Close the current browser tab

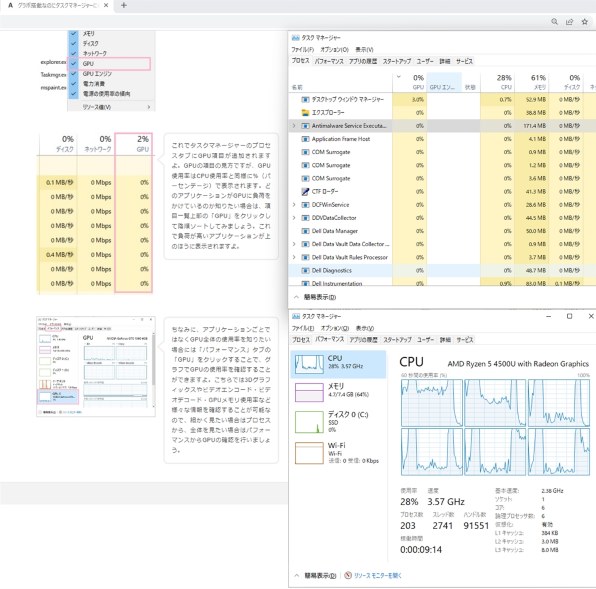pyautogui.click(x=106, y=5)
